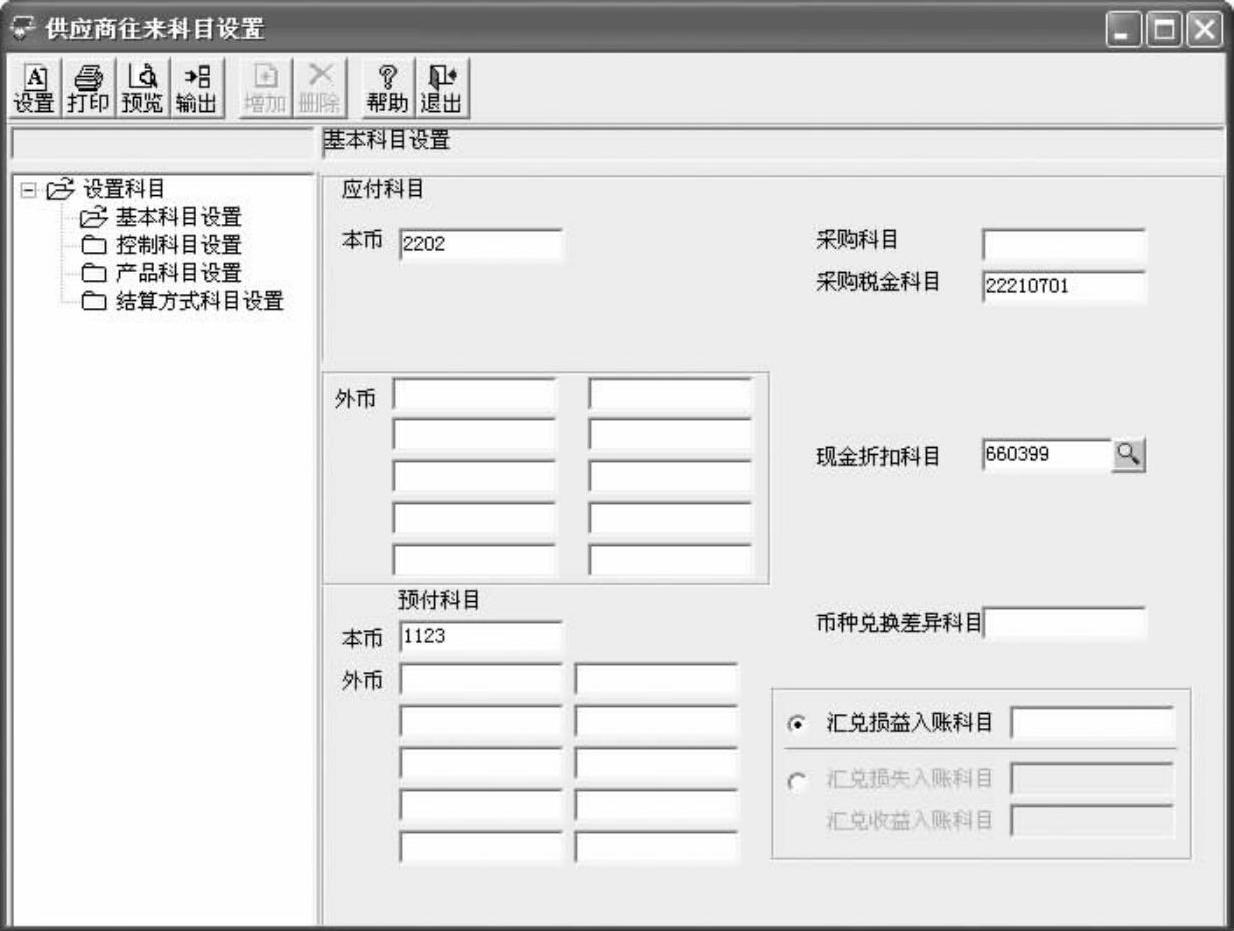Click the disabled 汇兑损失入账科目 field

1092,779
